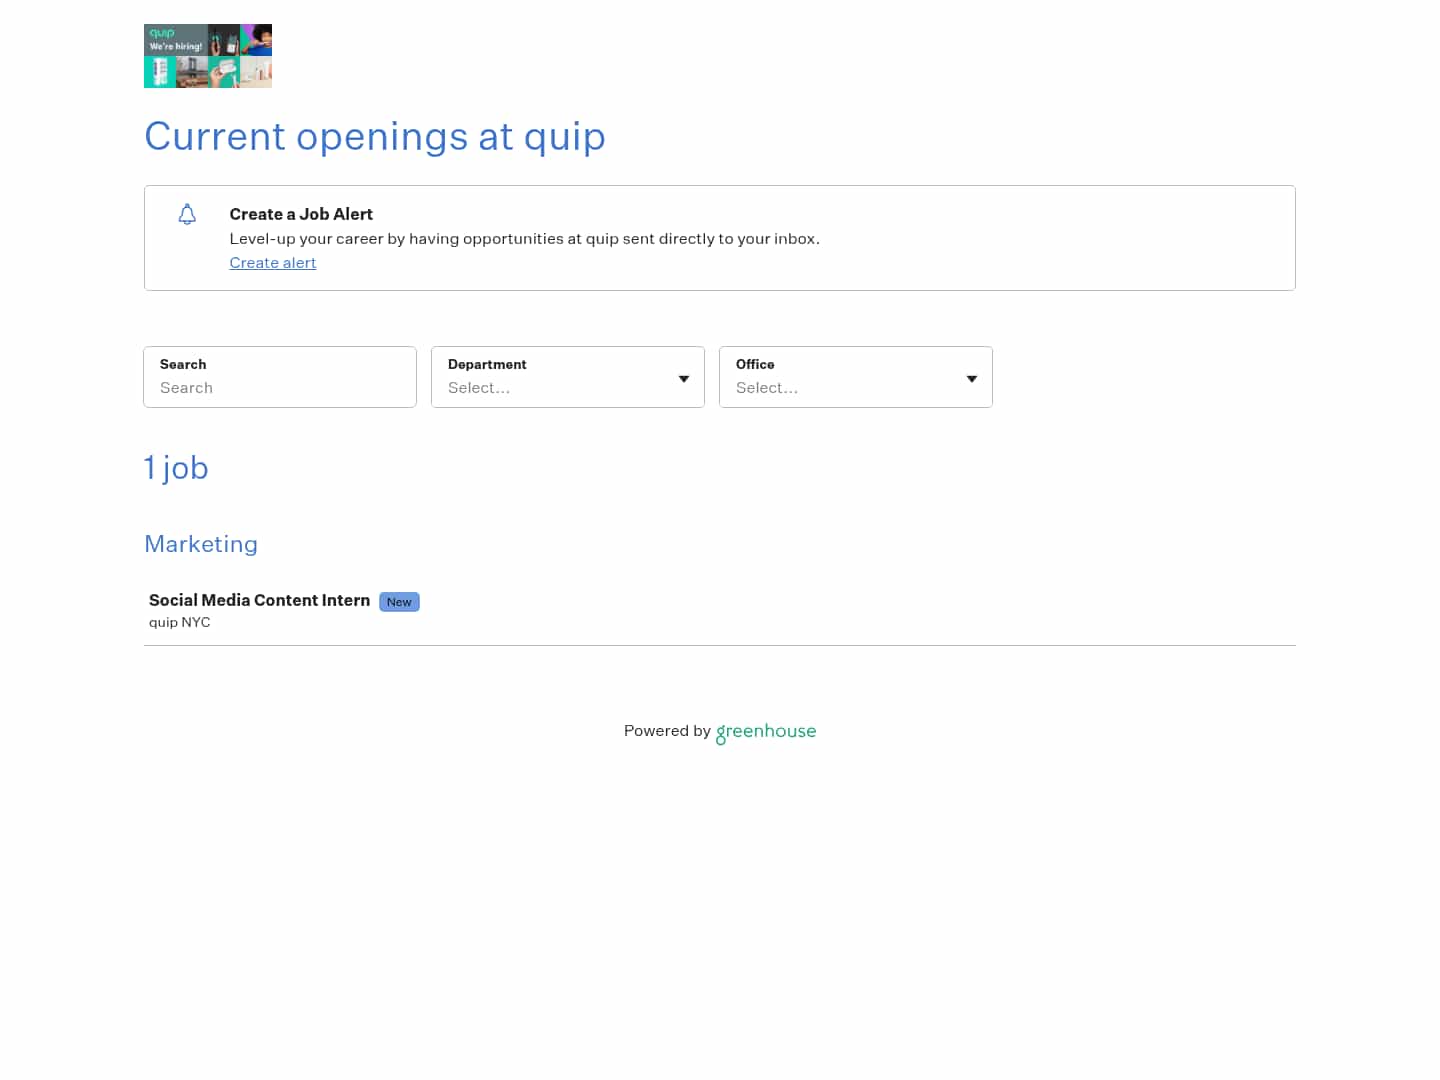1440x1080 pixels.
Task: Click the Powered by greenhouse link
Action: [x=719, y=731]
